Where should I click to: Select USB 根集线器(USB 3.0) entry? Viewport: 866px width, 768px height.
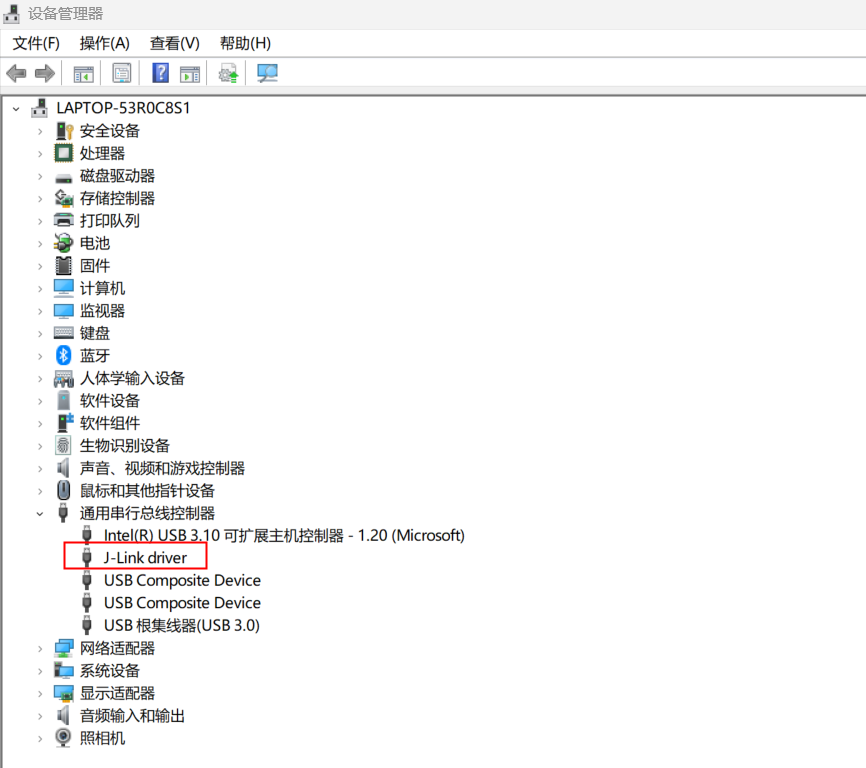(x=182, y=626)
